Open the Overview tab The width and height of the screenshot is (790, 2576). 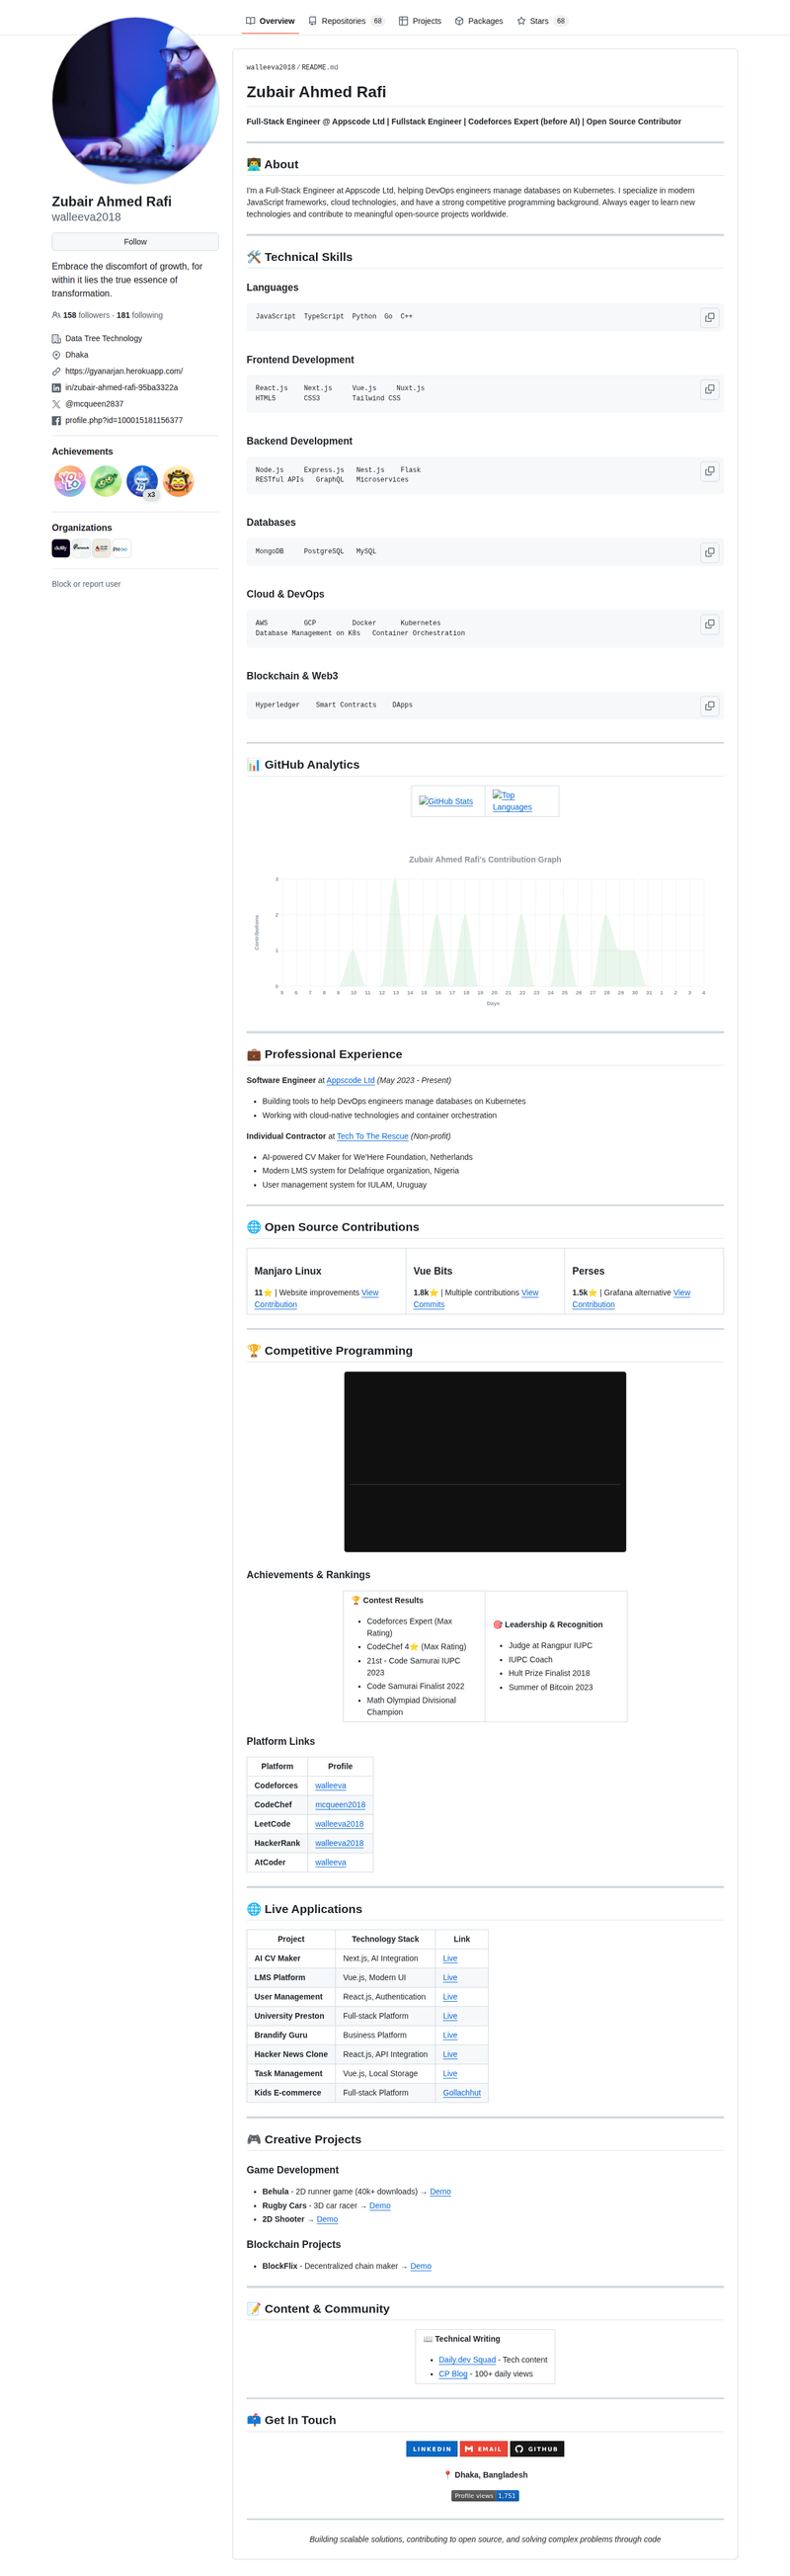270,21
